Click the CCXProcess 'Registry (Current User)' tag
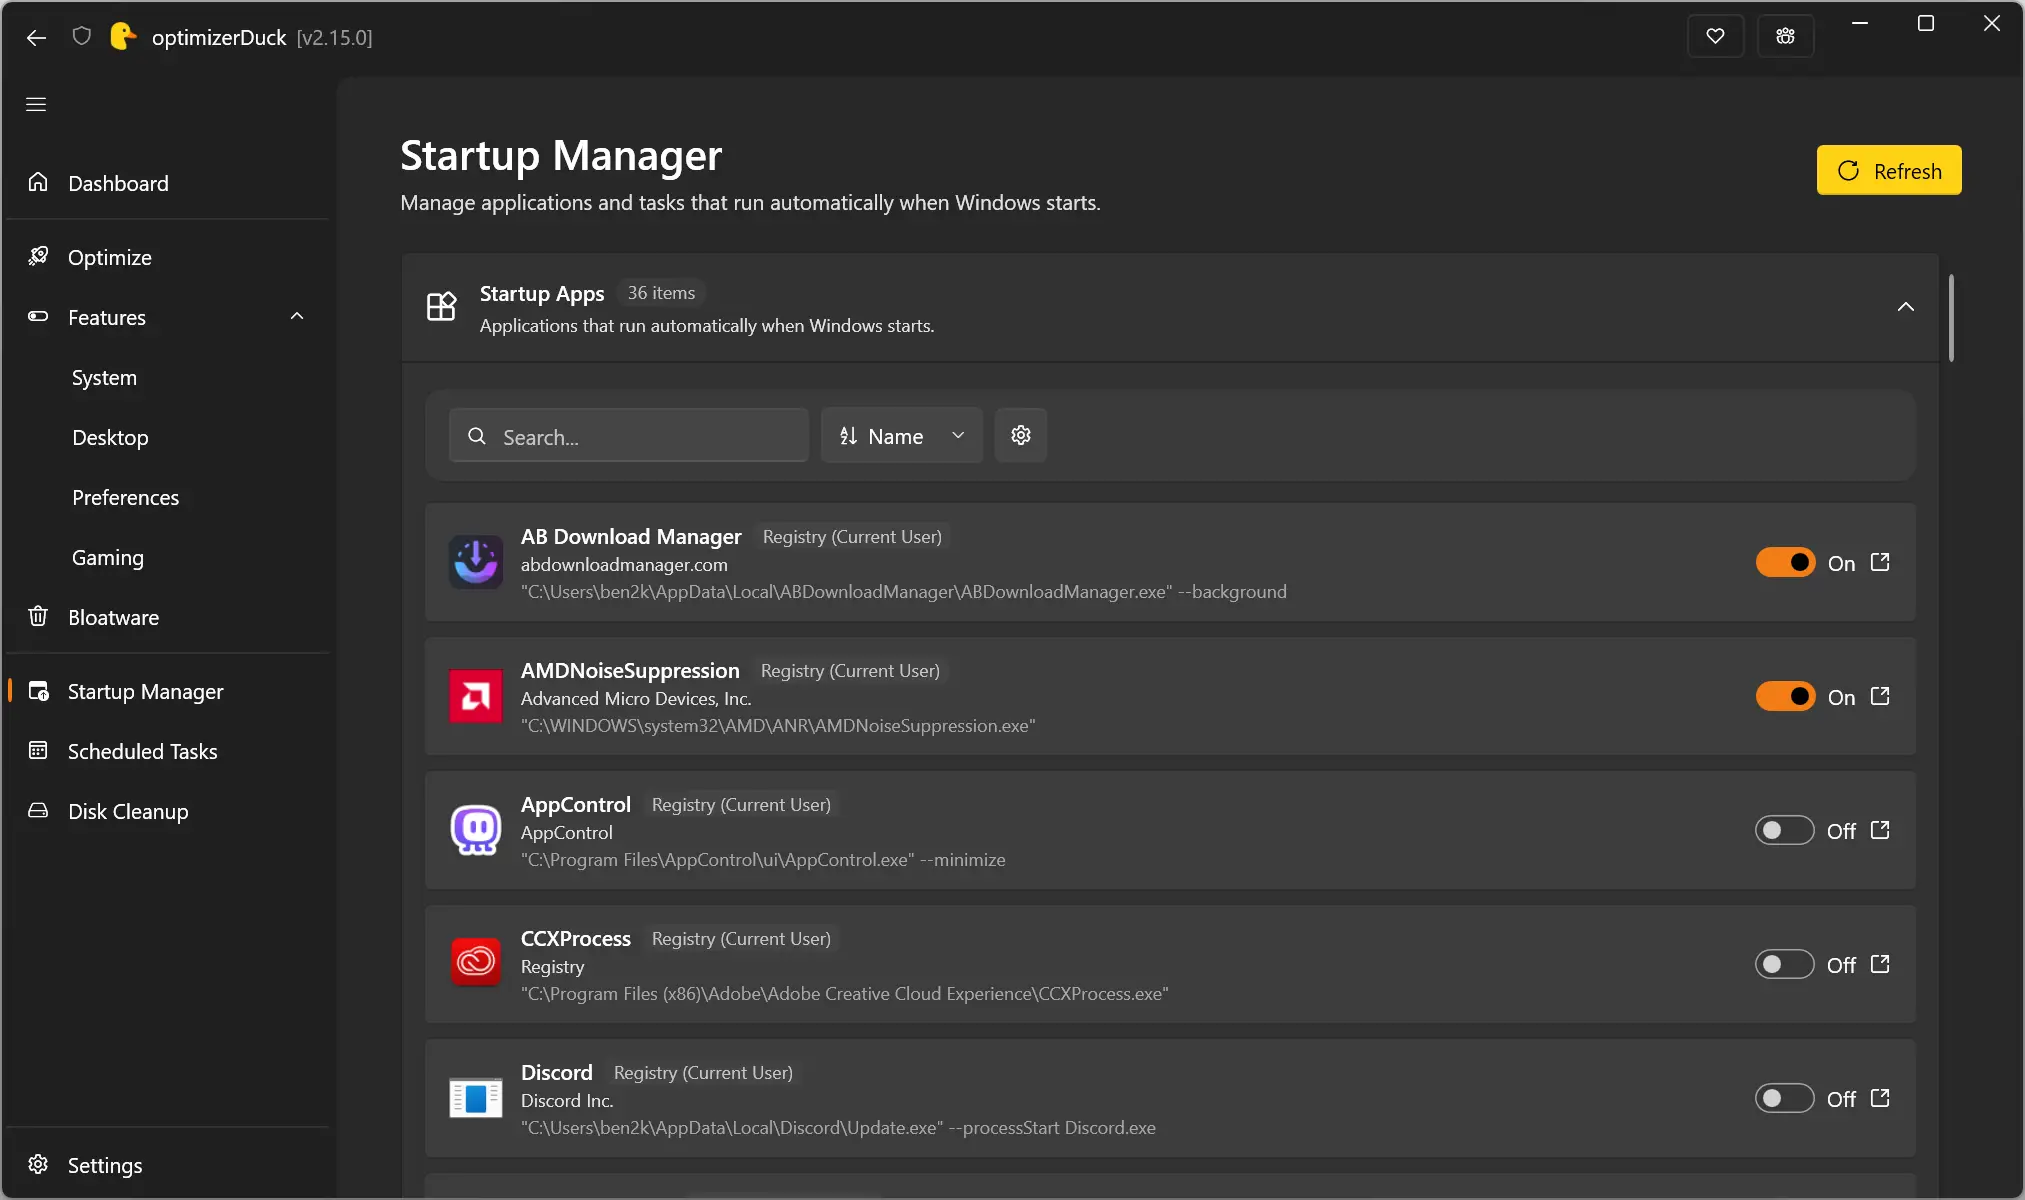This screenshot has width=2025, height=1200. 741,939
